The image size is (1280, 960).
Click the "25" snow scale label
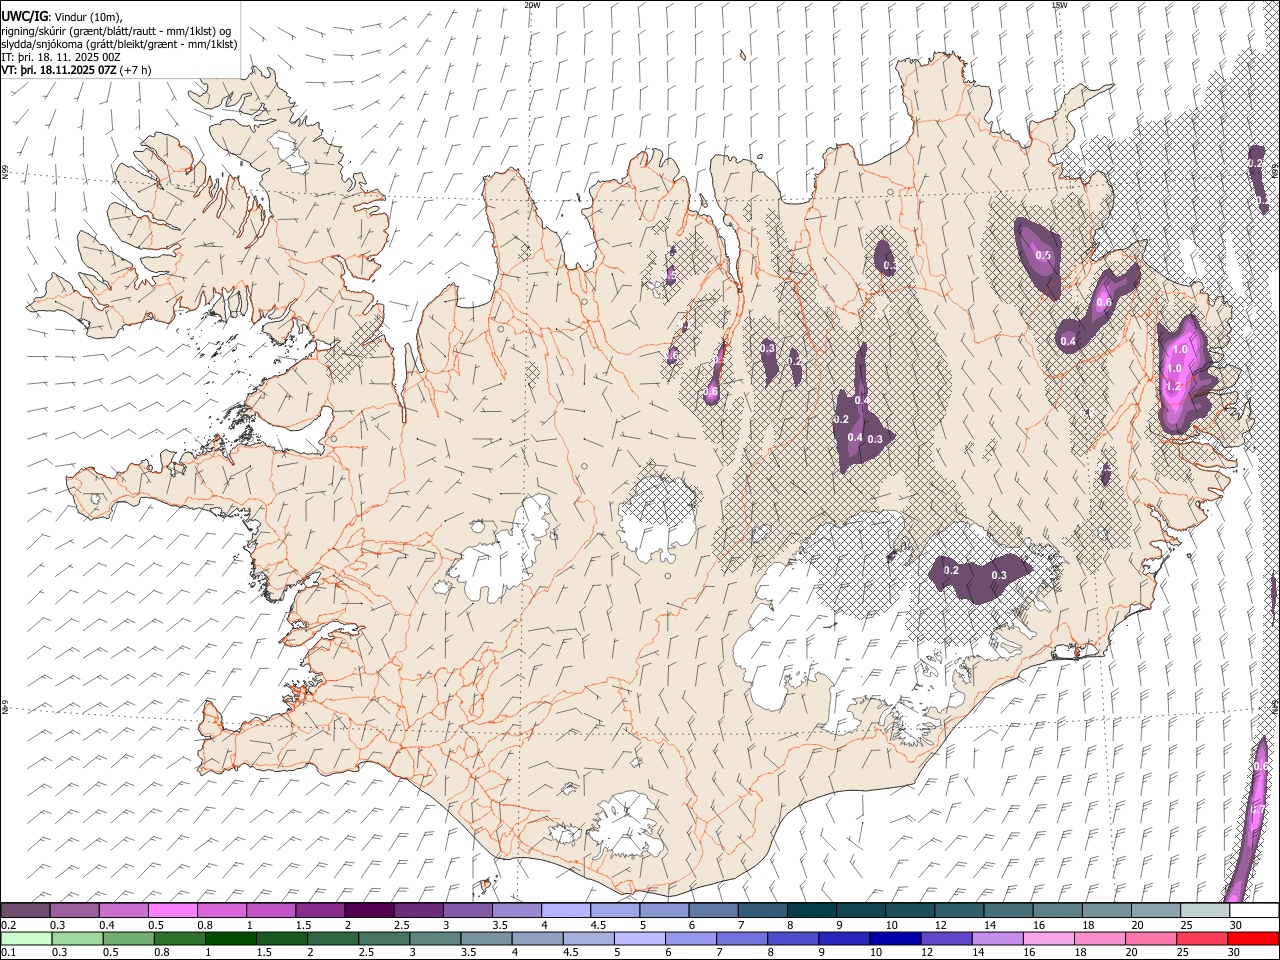coord(1187,925)
